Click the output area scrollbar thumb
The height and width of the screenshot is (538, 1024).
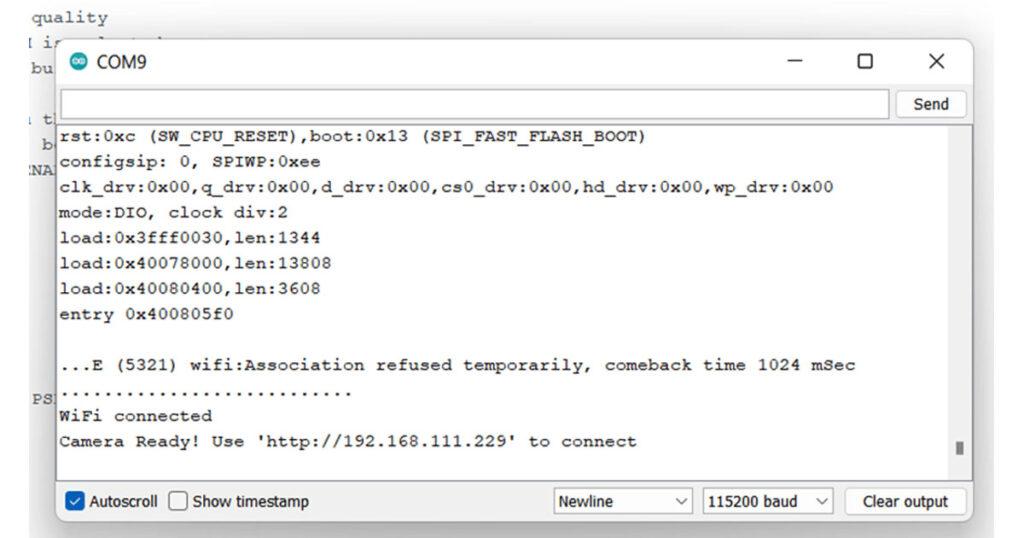960,447
